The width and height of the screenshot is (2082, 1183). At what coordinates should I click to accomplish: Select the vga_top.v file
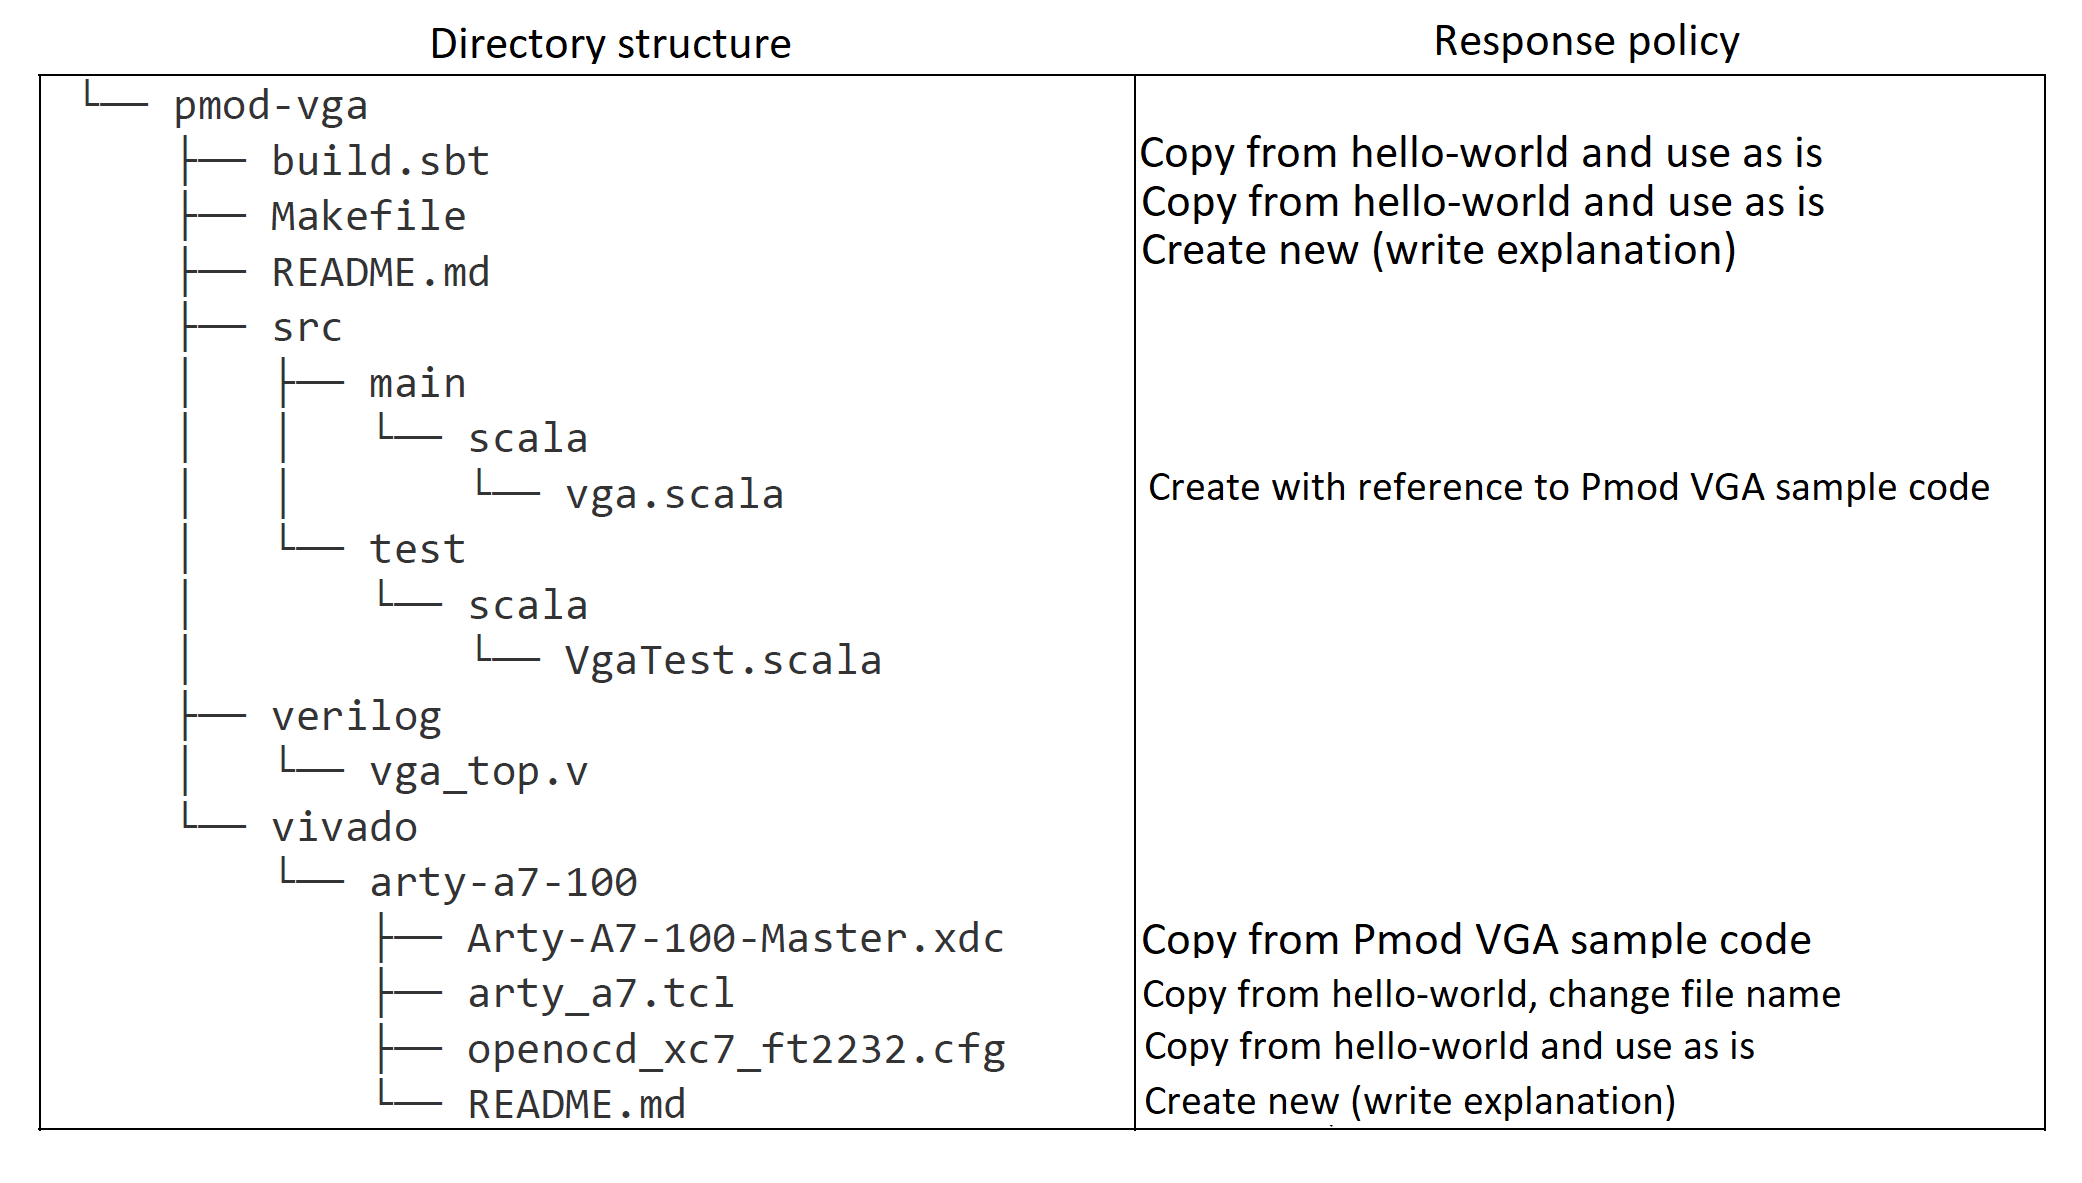(478, 772)
